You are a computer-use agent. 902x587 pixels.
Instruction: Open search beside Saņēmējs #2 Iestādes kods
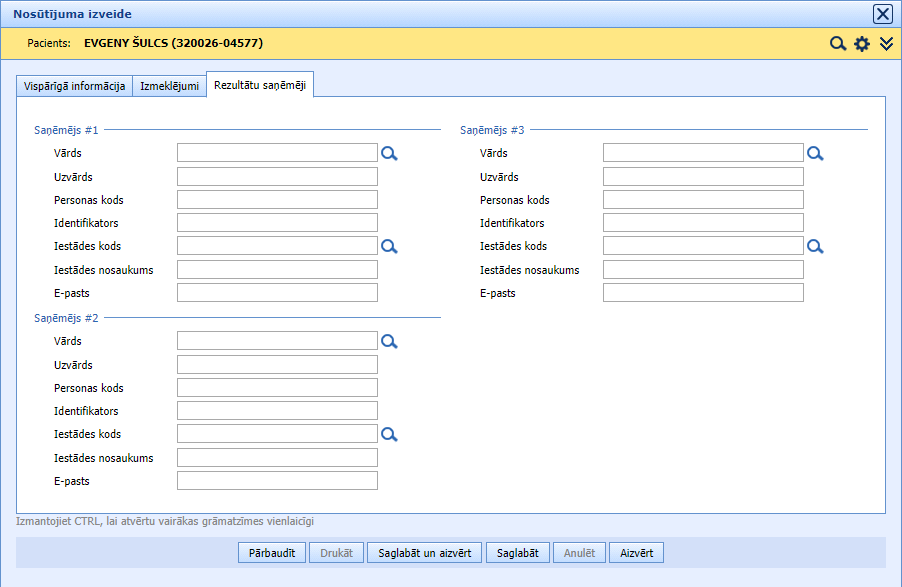click(390, 434)
